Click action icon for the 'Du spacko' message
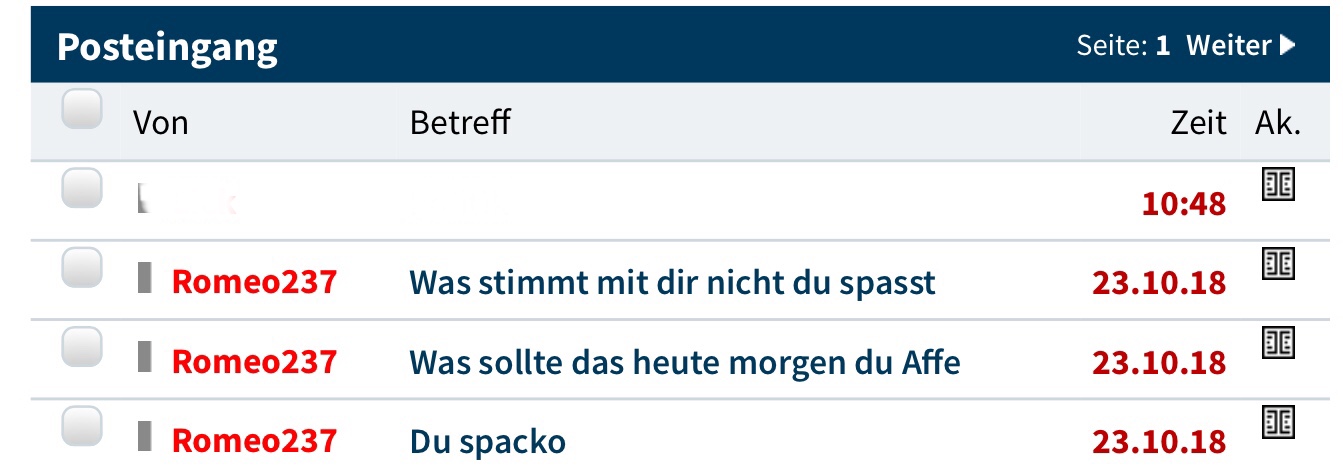Screen dimensions: 1343x472 [1277, 421]
